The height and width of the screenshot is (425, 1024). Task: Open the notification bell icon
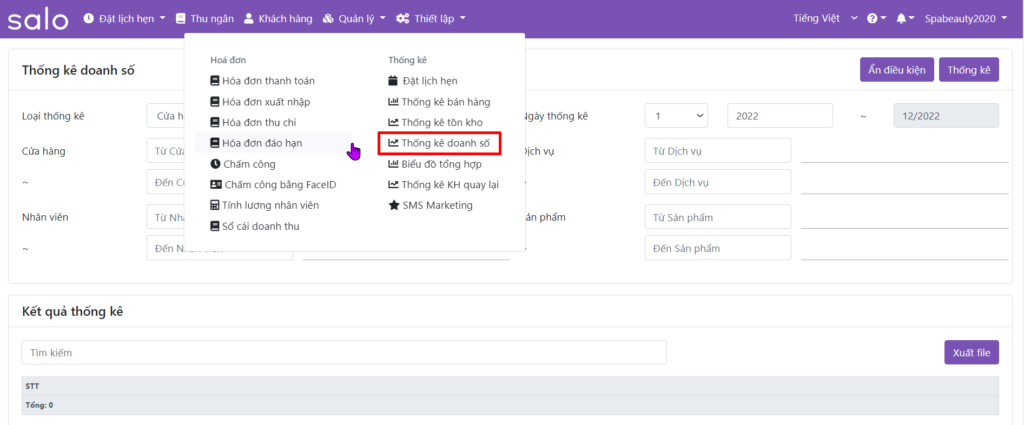[x=901, y=19]
